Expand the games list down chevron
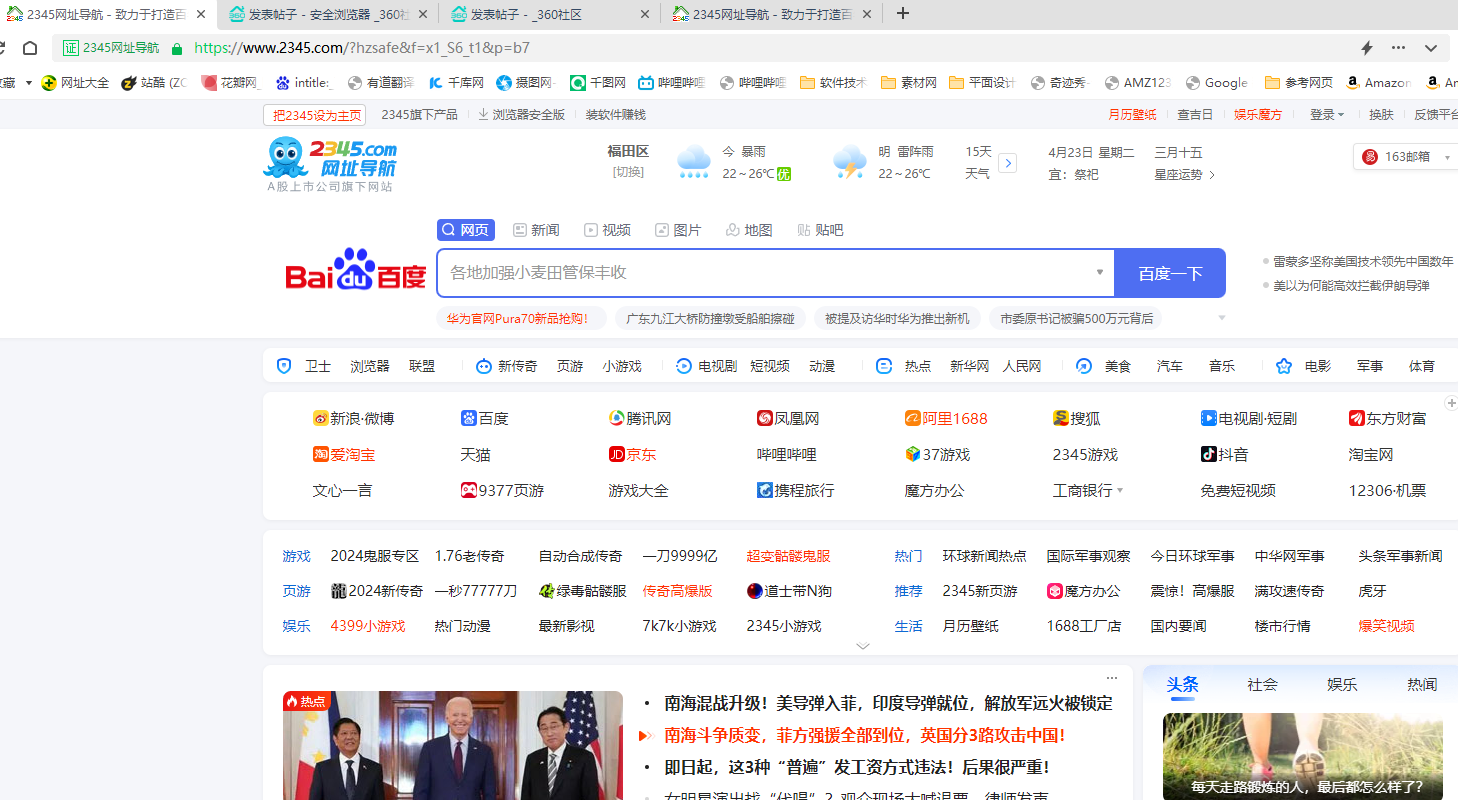 [863, 646]
